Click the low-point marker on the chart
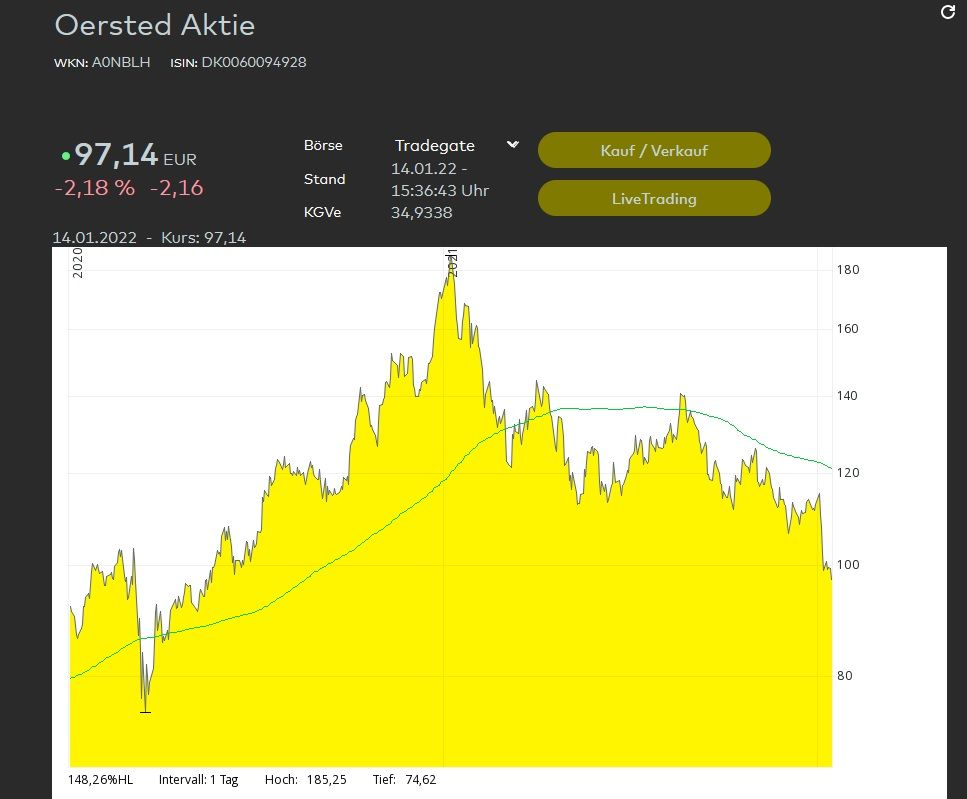This screenshot has width=967, height=799. point(146,711)
